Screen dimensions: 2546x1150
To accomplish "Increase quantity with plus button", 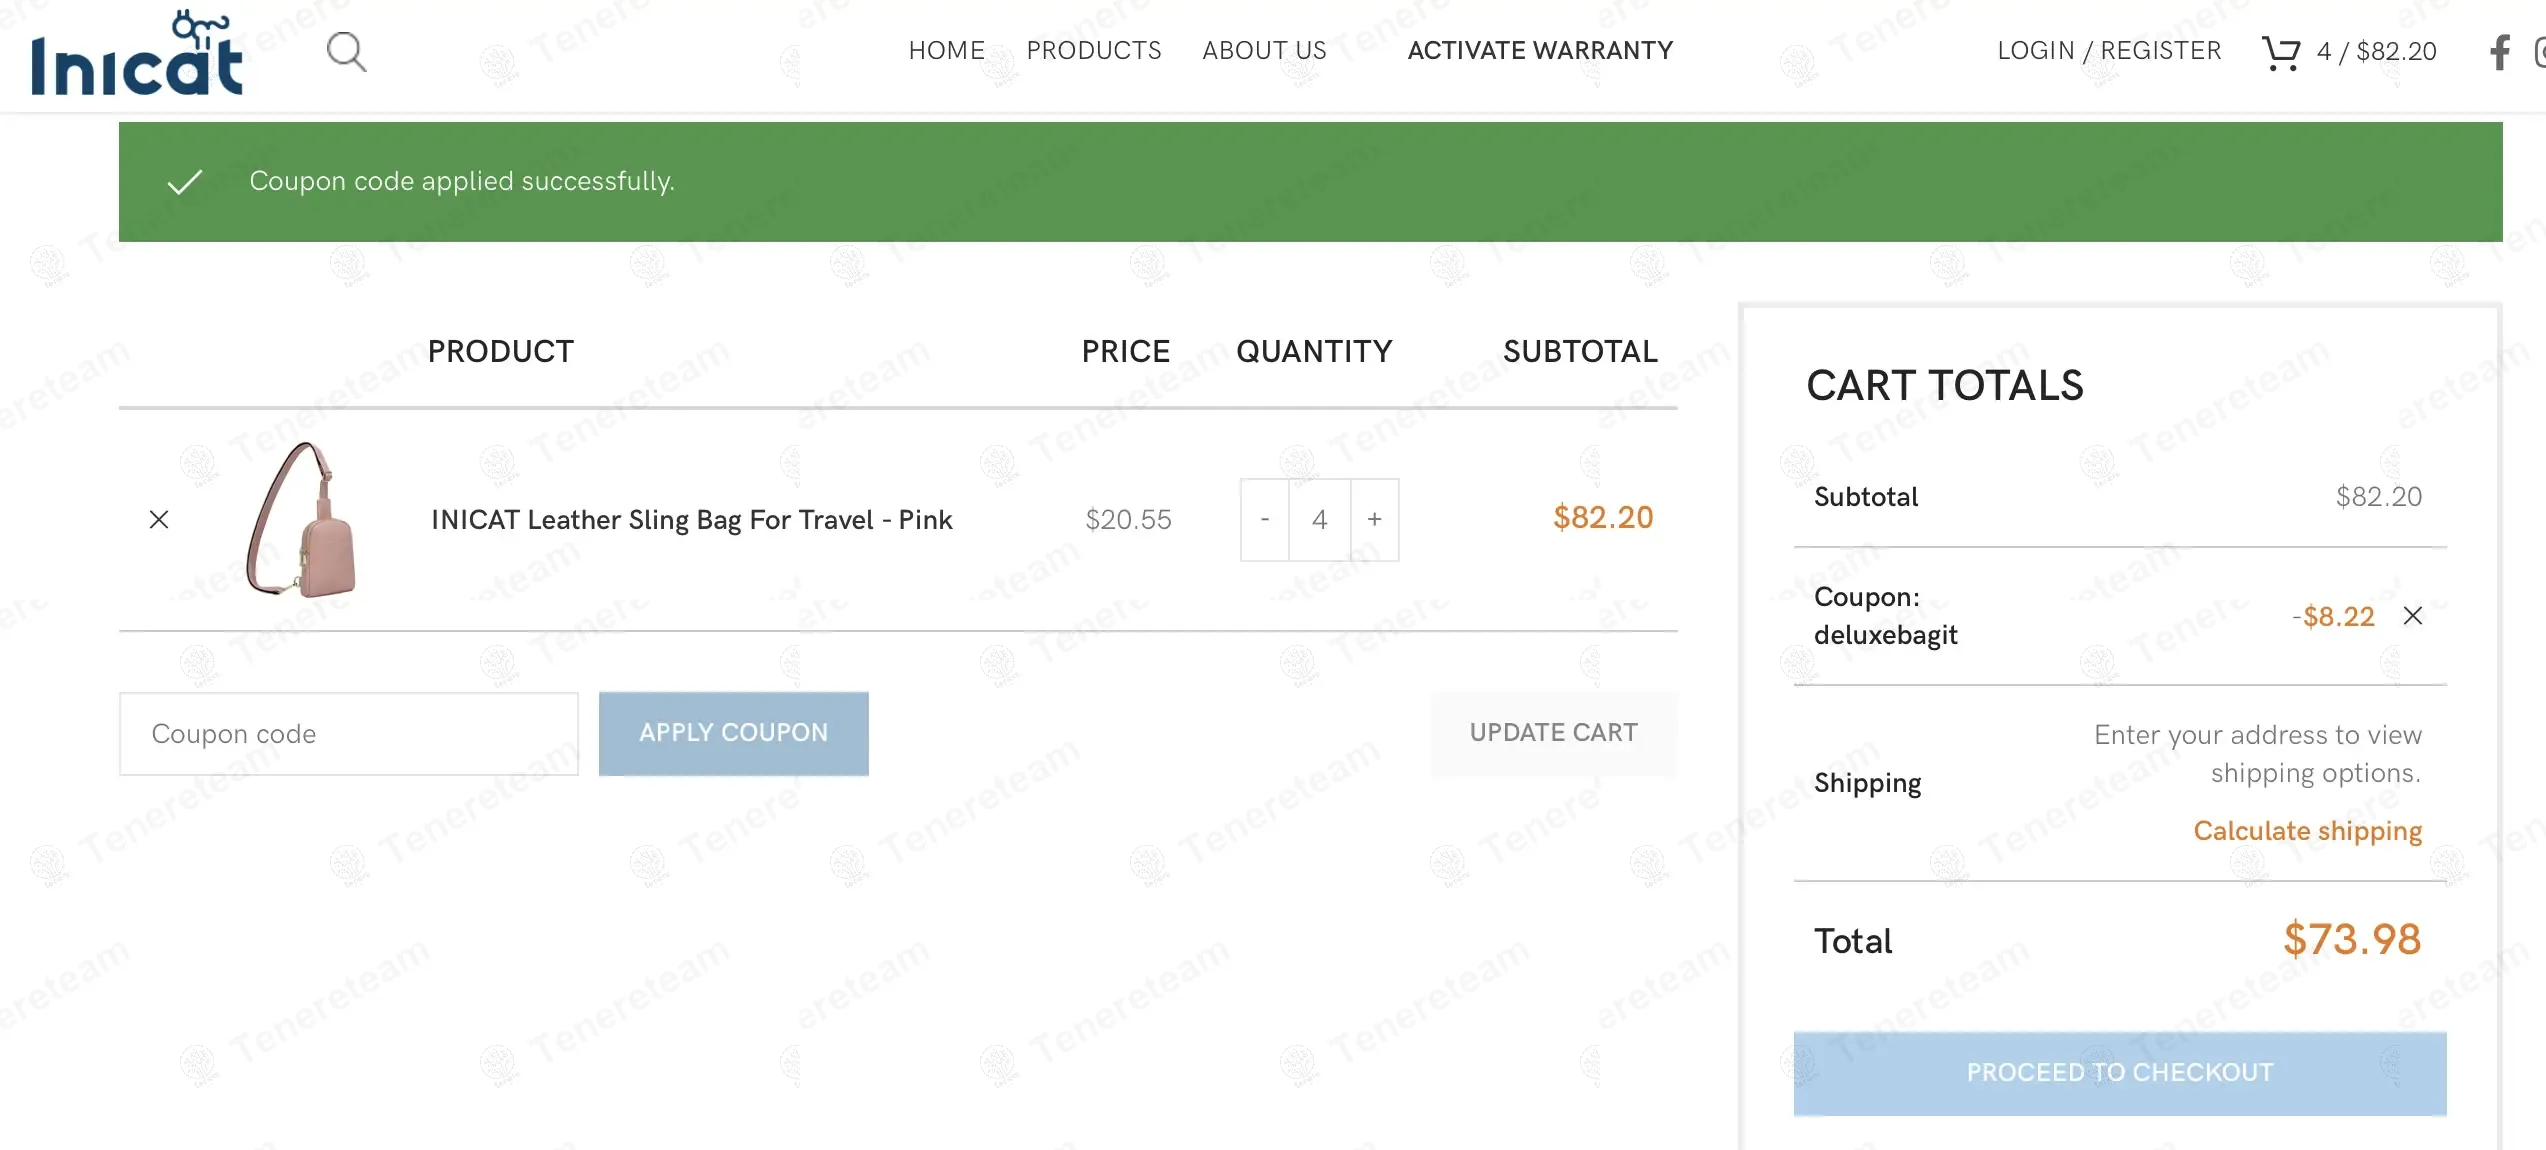I will pos(1375,519).
